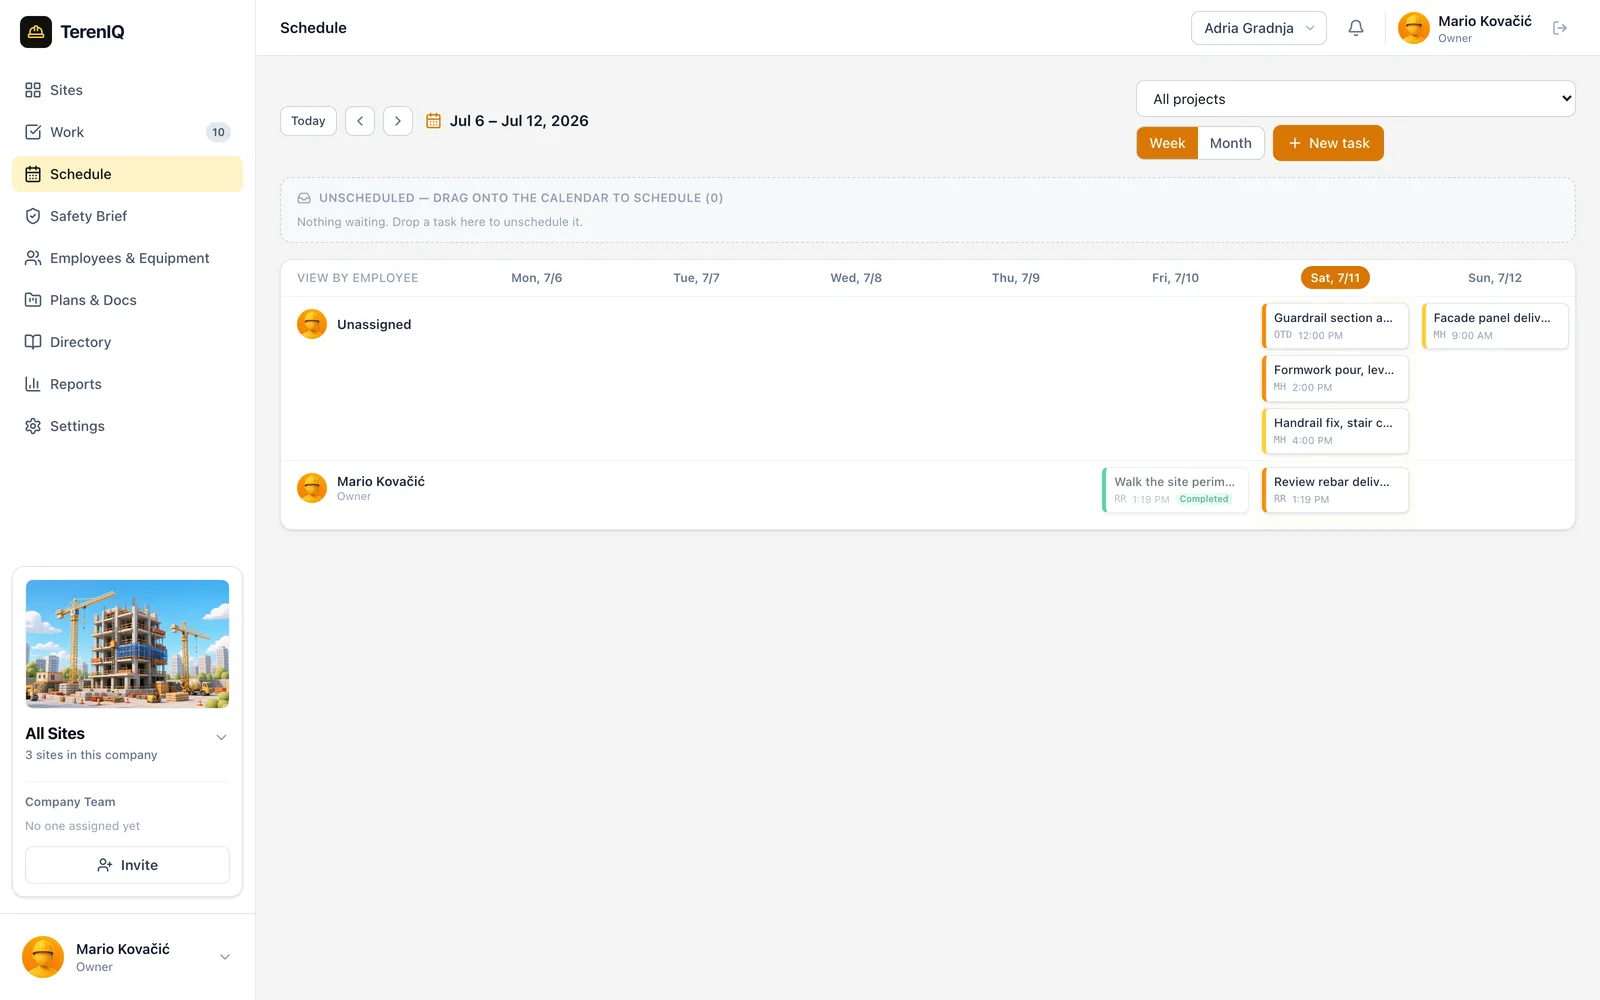Switch to Month view

click(x=1231, y=143)
